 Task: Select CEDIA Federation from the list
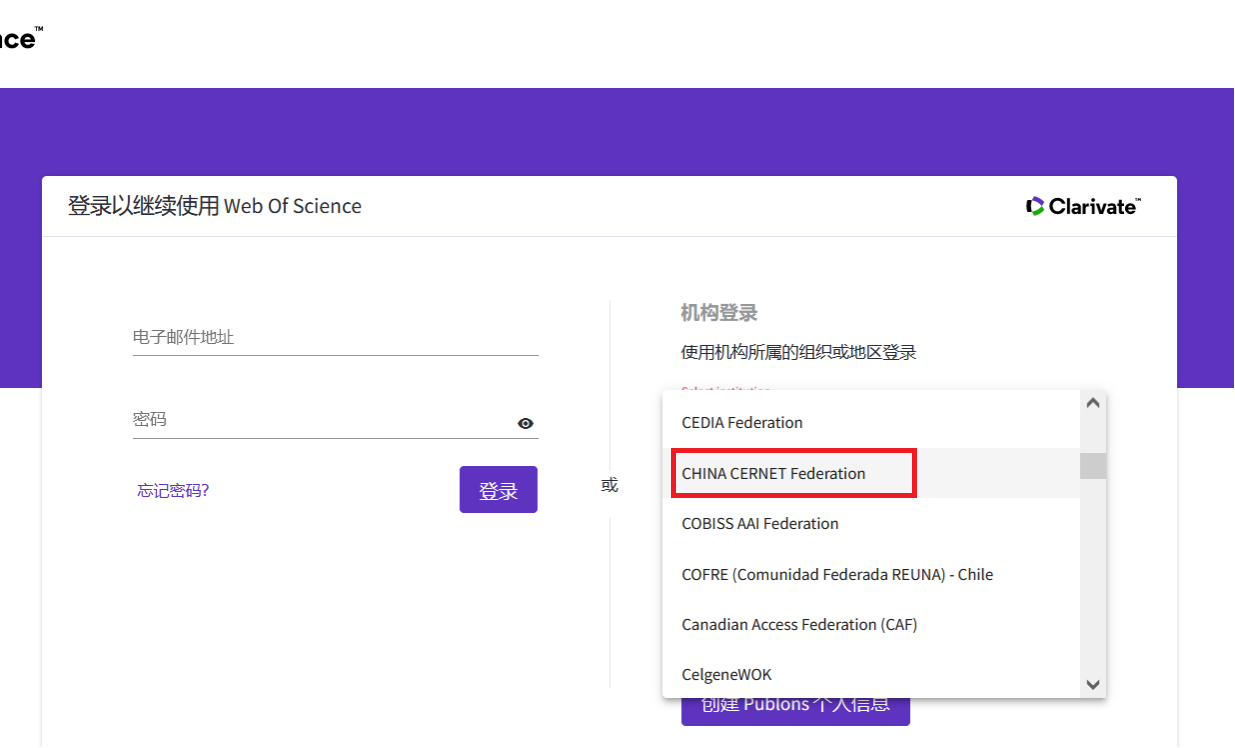point(871,422)
